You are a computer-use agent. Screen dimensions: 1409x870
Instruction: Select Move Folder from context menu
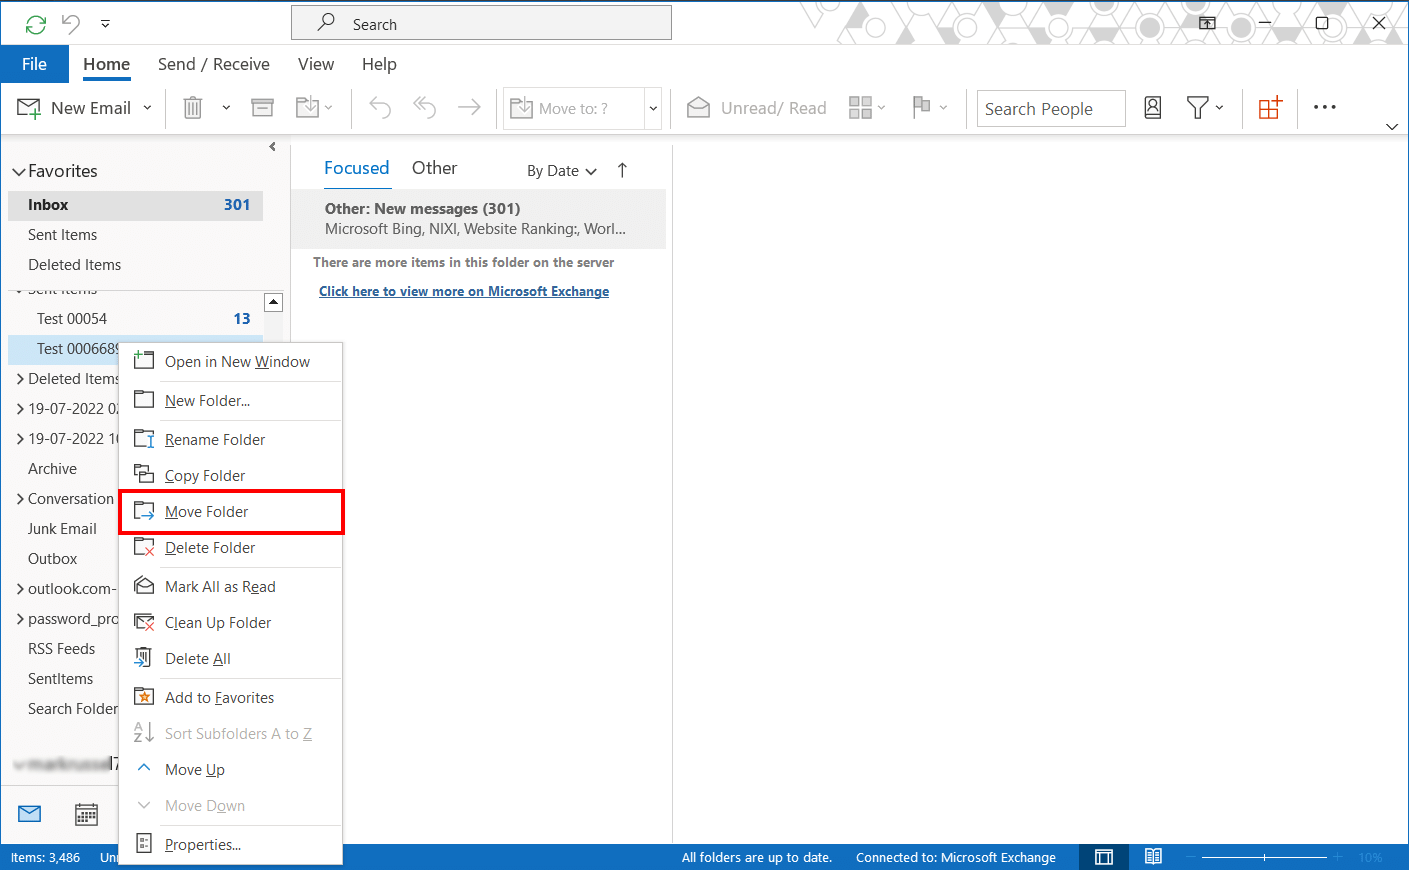[x=207, y=512]
